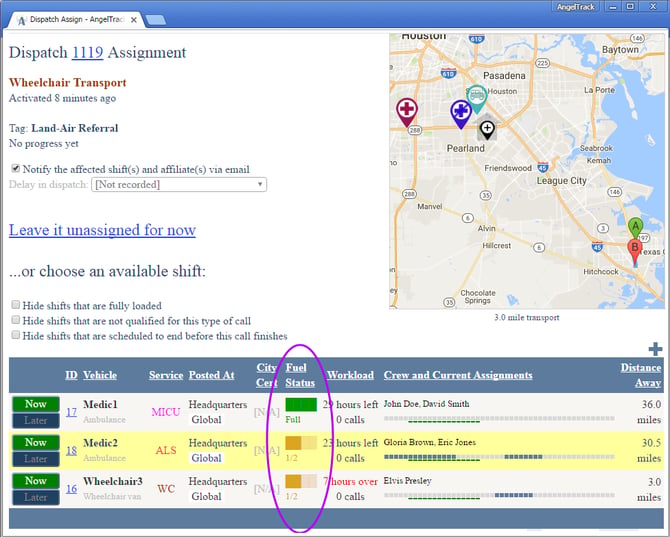Screen dimensions: 670x537
Task: Sort table by Service column header
Action: [166, 375]
